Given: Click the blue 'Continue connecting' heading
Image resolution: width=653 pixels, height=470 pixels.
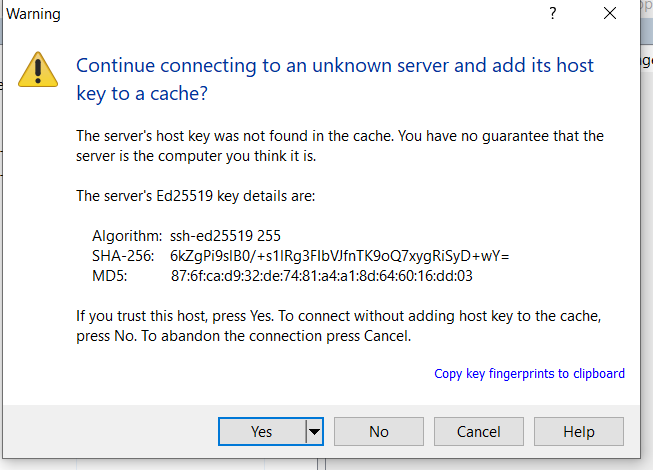Looking at the screenshot, I should 335,79.
